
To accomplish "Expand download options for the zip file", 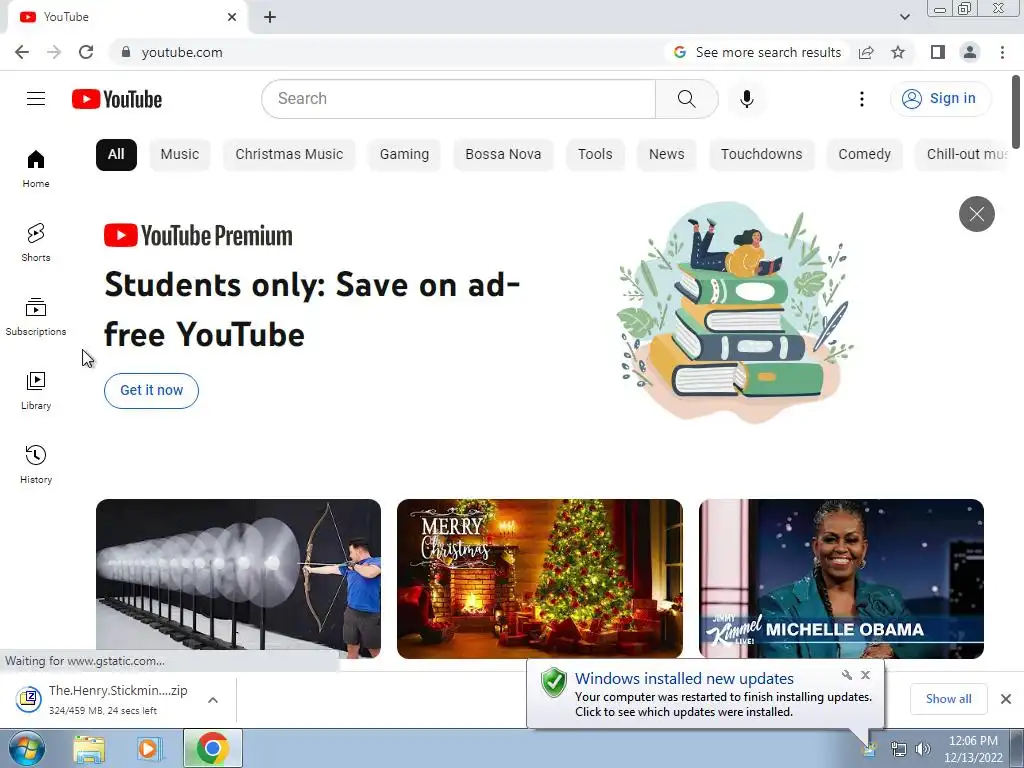I will pyautogui.click(x=213, y=700).
